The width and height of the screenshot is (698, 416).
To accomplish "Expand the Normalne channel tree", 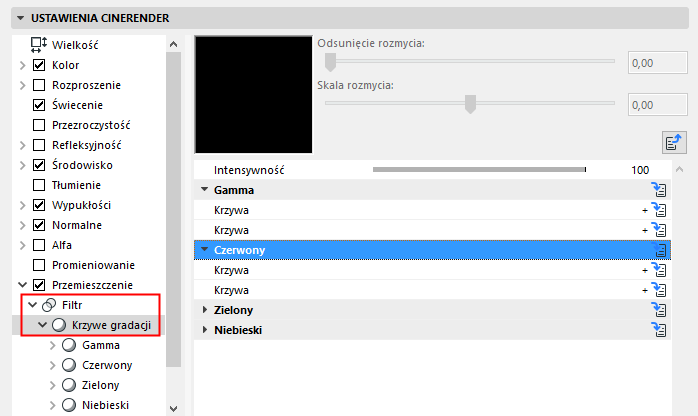I will coord(23,226).
